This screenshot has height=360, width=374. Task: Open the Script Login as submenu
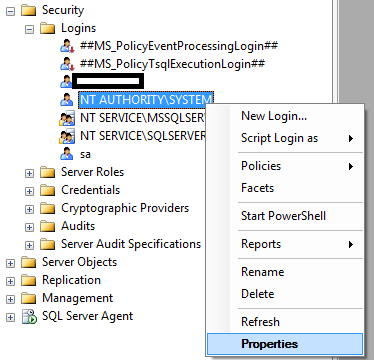[x=284, y=138]
